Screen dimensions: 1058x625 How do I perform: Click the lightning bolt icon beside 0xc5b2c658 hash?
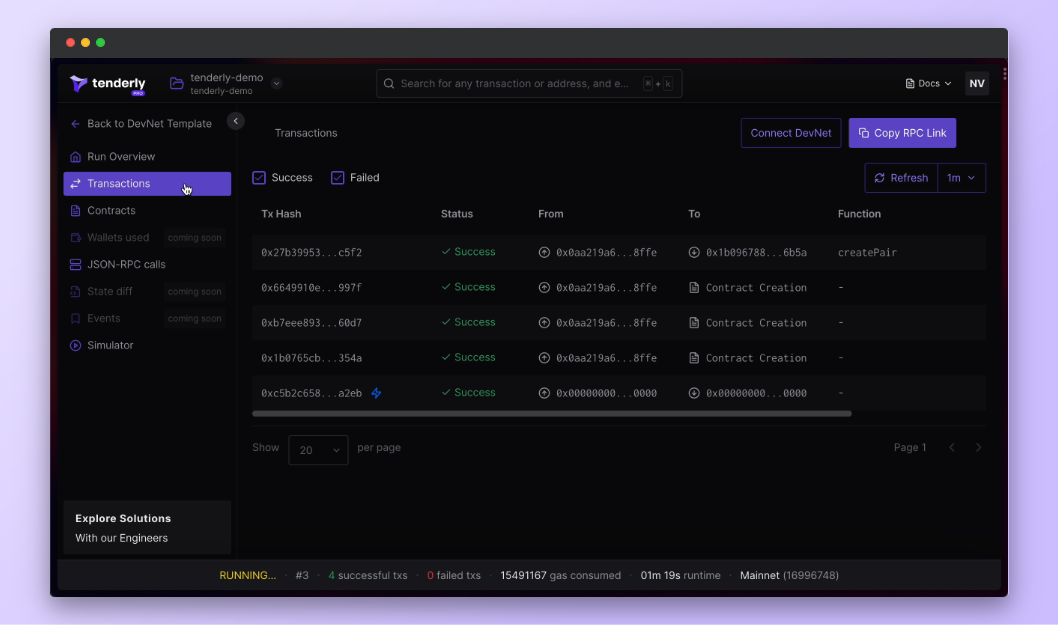pos(376,393)
